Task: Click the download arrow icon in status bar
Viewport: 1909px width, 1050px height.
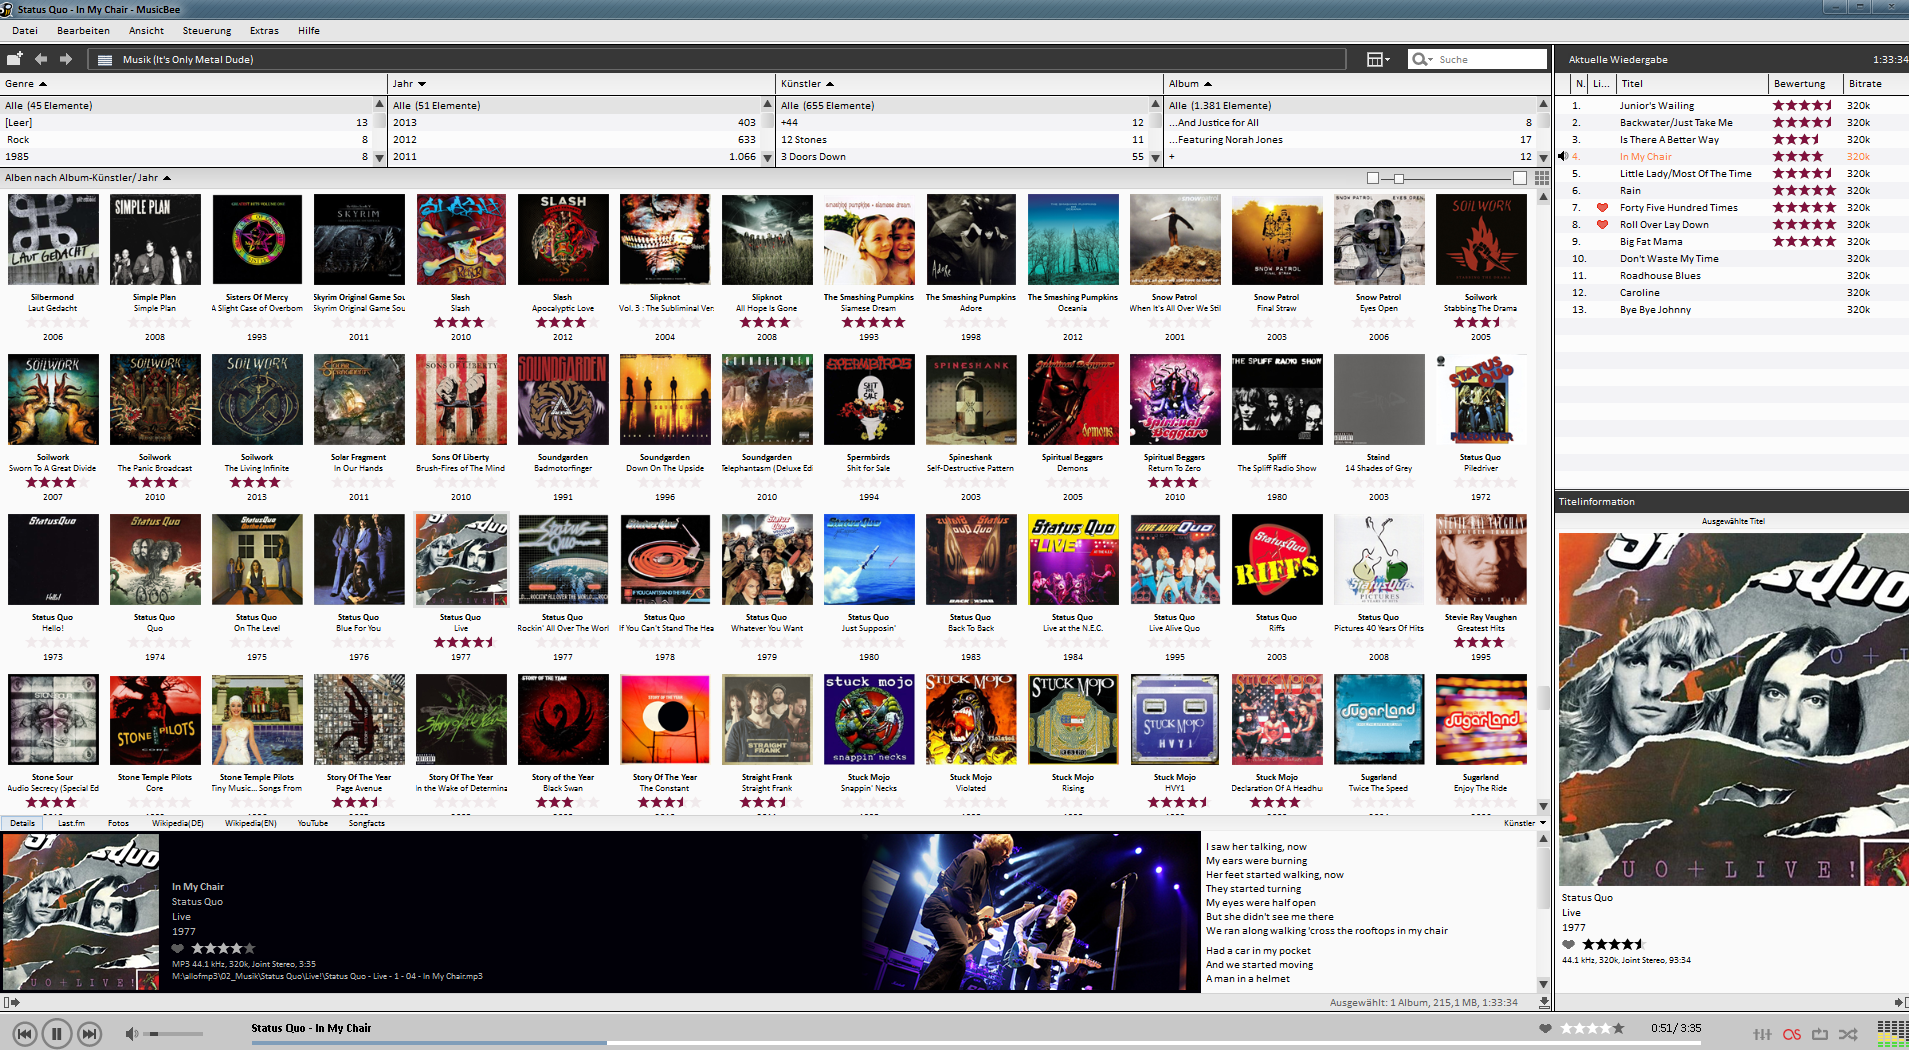Action: [x=1544, y=1002]
